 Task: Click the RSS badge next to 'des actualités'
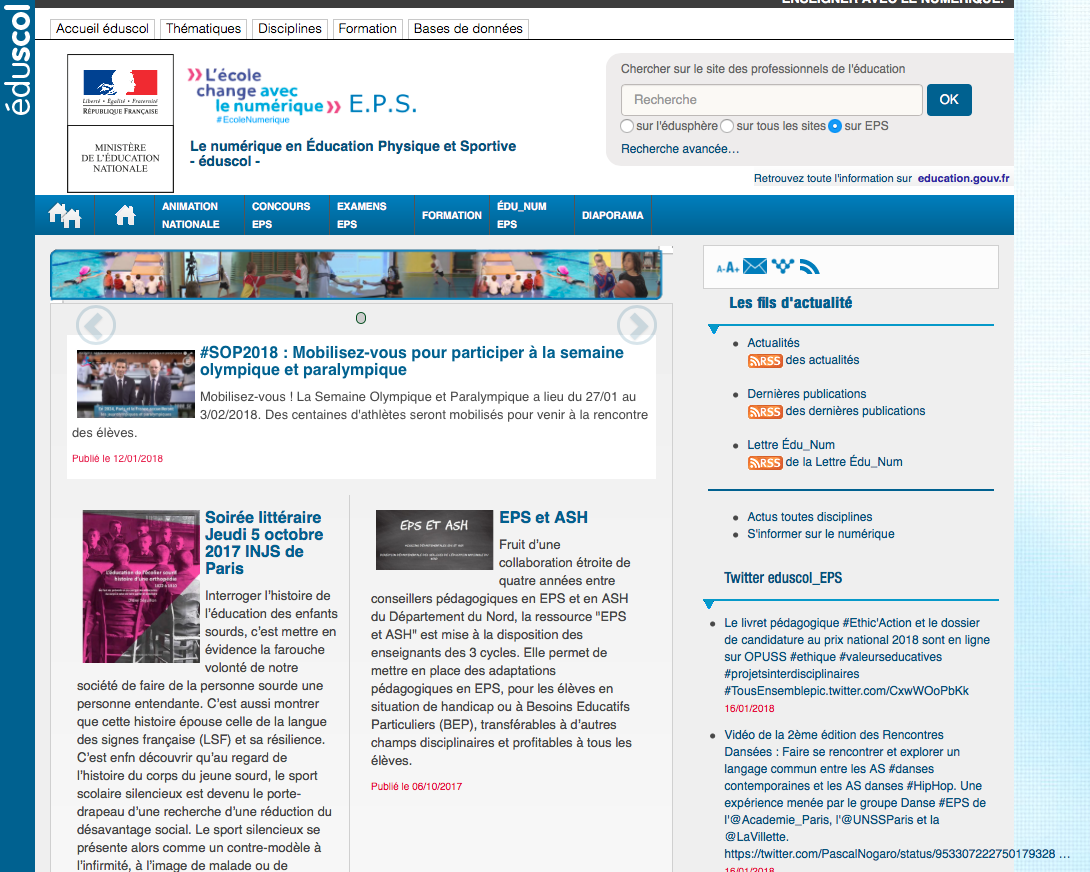click(x=765, y=360)
